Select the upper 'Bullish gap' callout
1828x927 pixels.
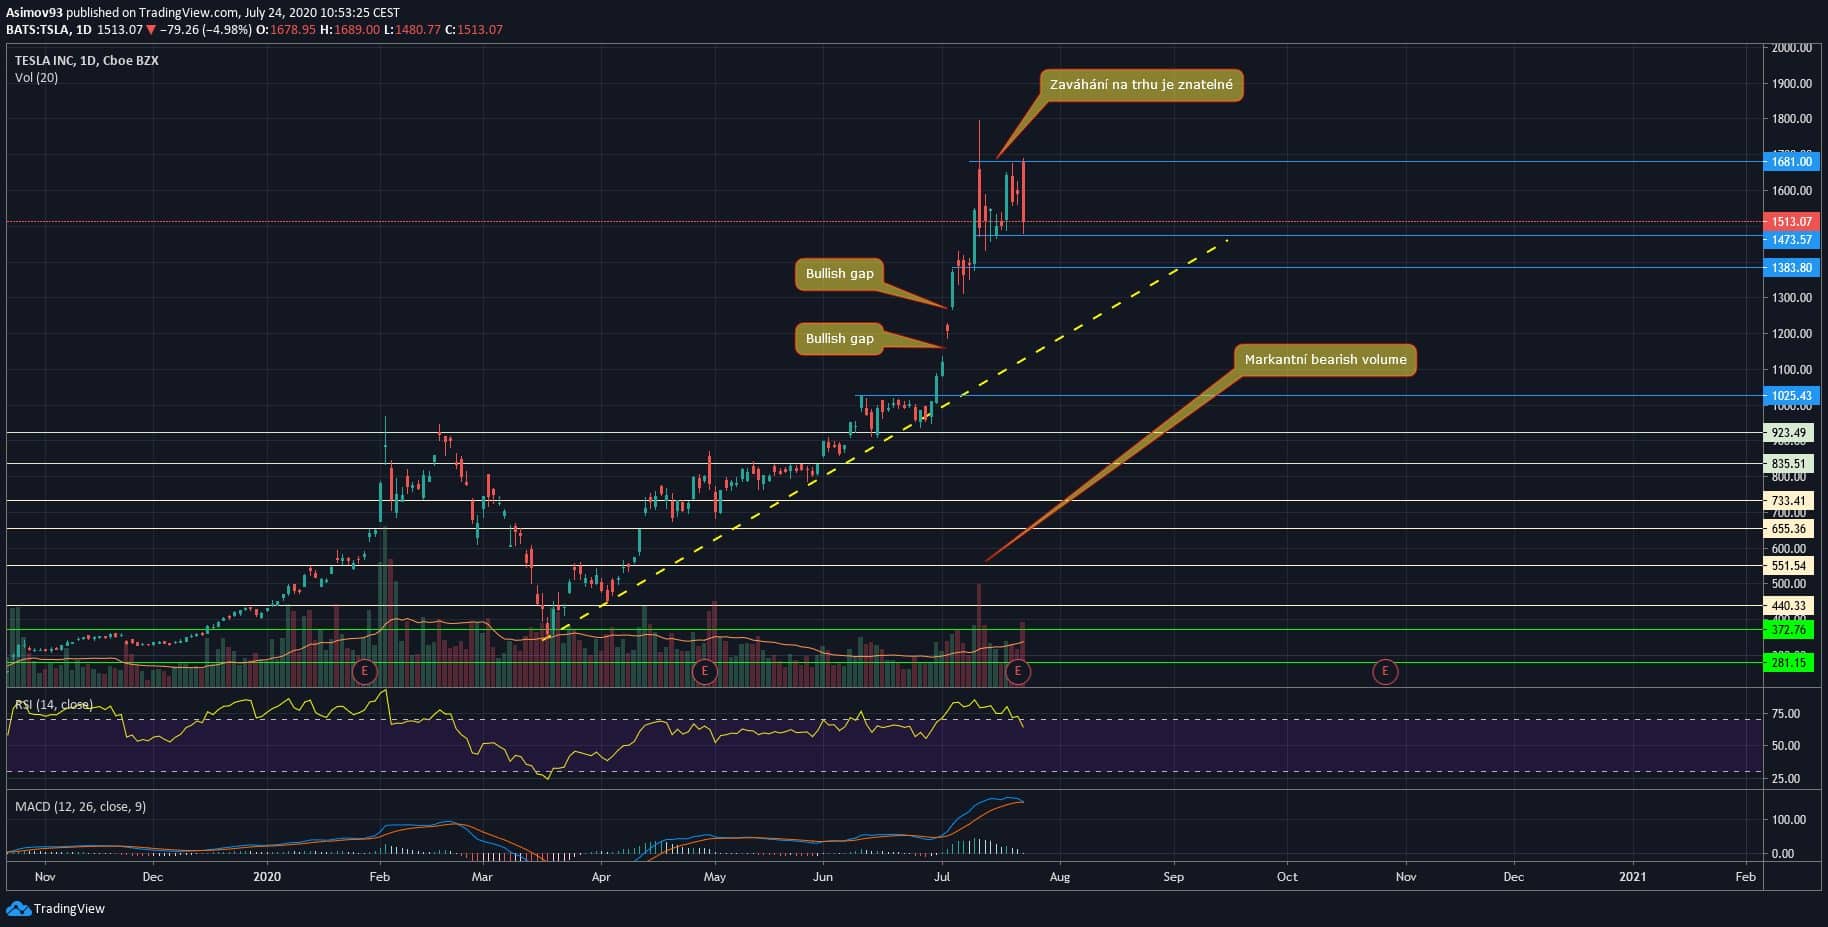[x=840, y=273]
